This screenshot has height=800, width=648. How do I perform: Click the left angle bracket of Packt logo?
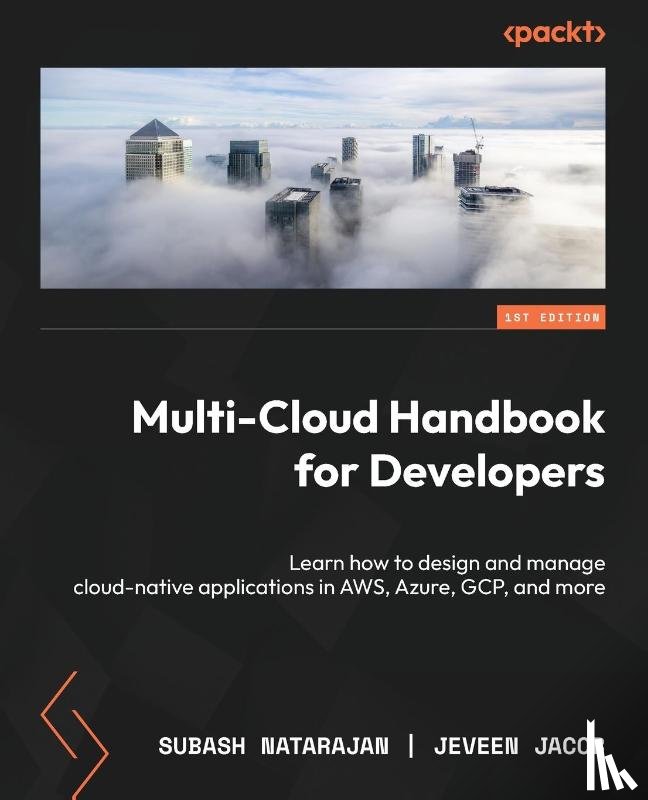tap(509, 34)
